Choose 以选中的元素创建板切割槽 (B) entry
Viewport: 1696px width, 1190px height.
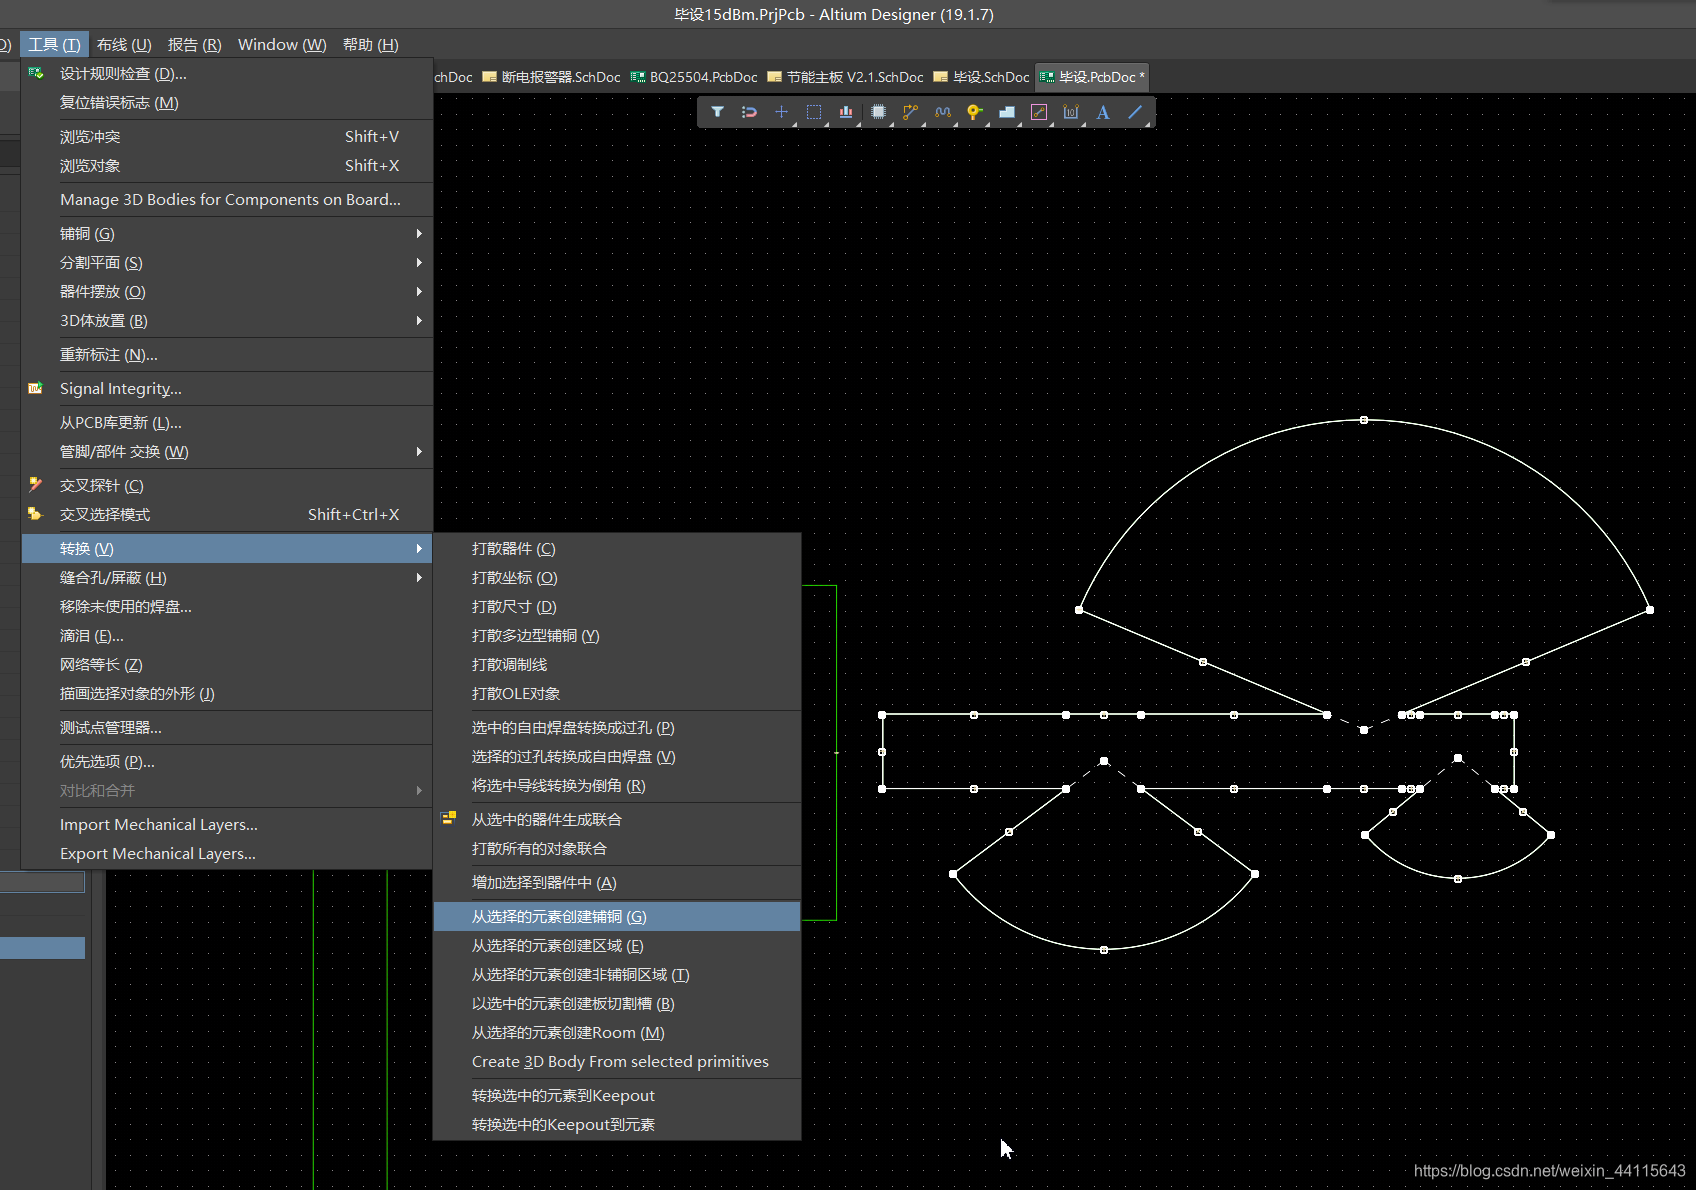(617, 1003)
